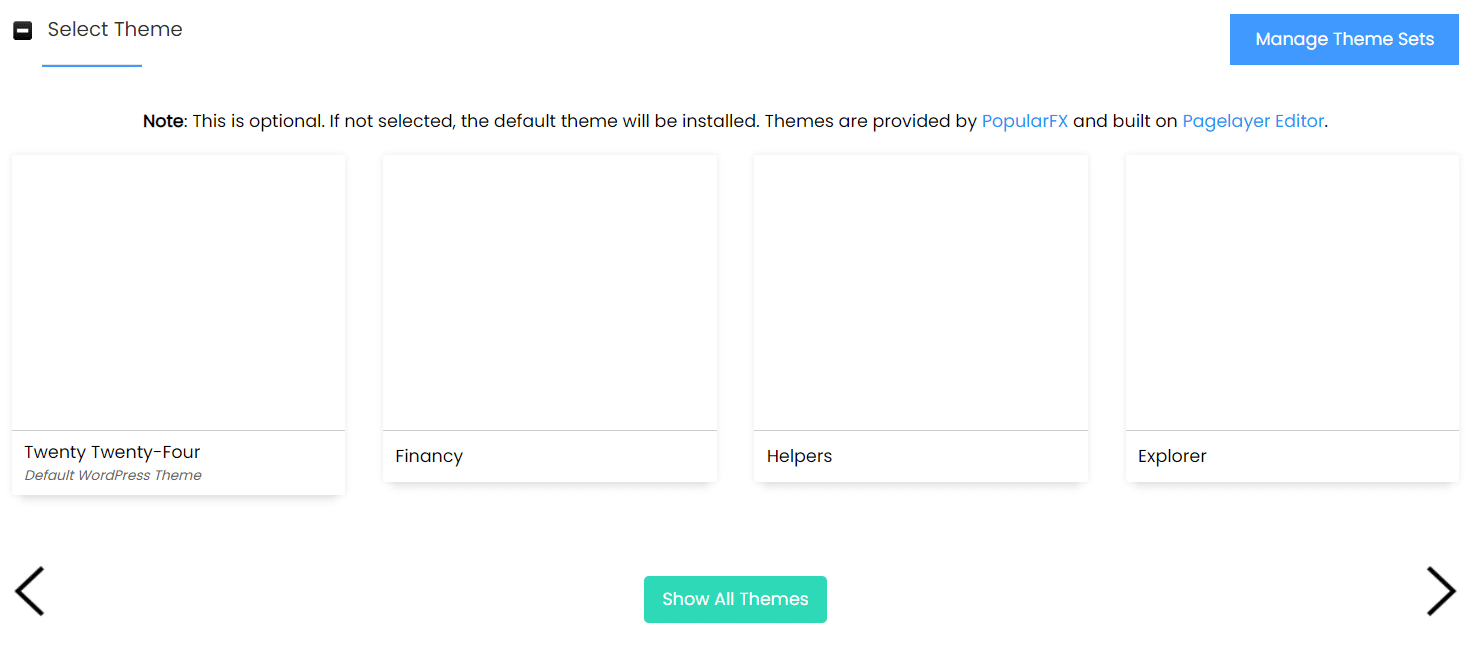Screen dimensions: 1474x666
Task: Select the Select Theme header
Action: [115, 29]
